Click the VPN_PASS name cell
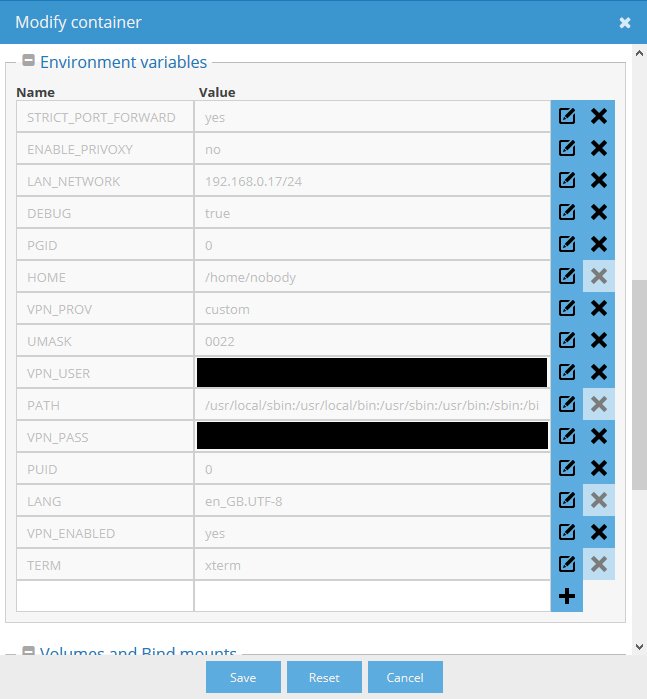 (x=105, y=436)
